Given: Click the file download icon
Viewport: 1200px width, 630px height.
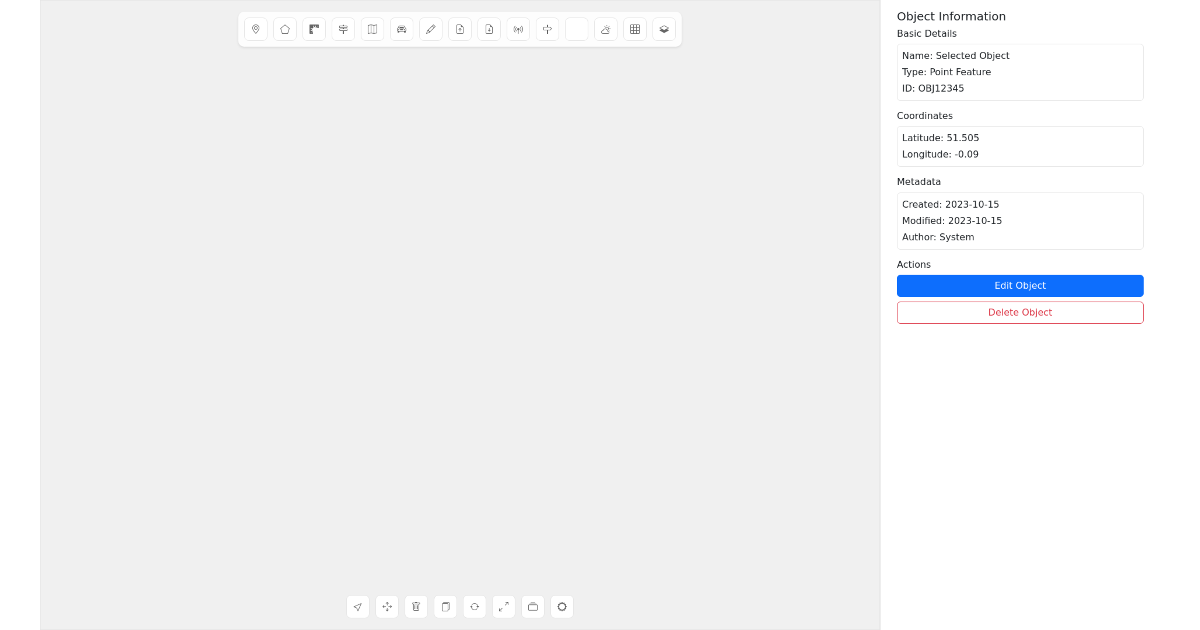Looking at the screenshot, I should click(489, 29).
